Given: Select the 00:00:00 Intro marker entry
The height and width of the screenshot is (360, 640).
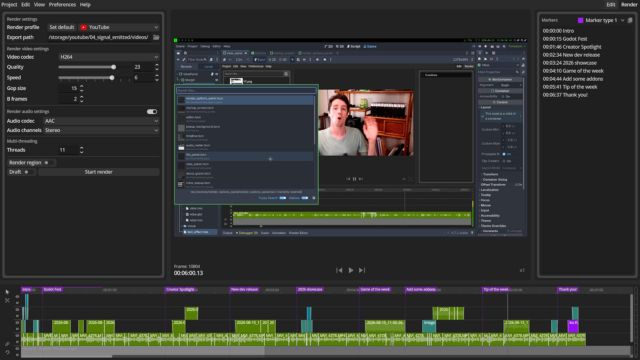Looking at the screenshot, I should [x=558, y=31].
